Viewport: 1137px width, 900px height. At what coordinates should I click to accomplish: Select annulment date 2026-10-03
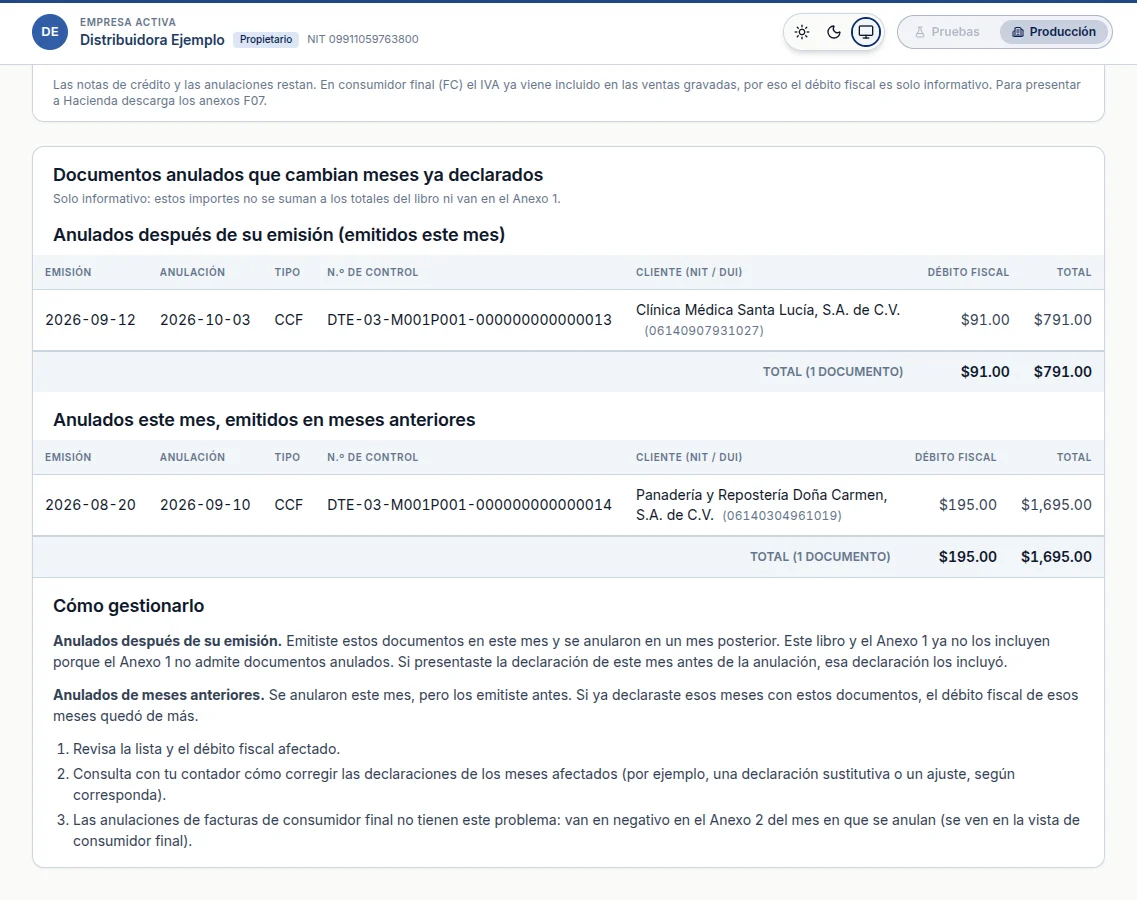205,320
